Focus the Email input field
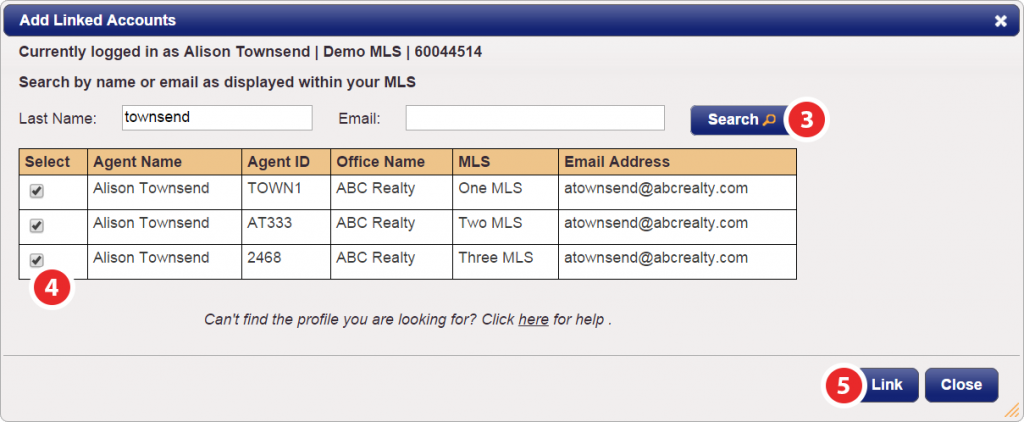The image size is (1024, 422). pyautogui.click(x=535, y=118)
